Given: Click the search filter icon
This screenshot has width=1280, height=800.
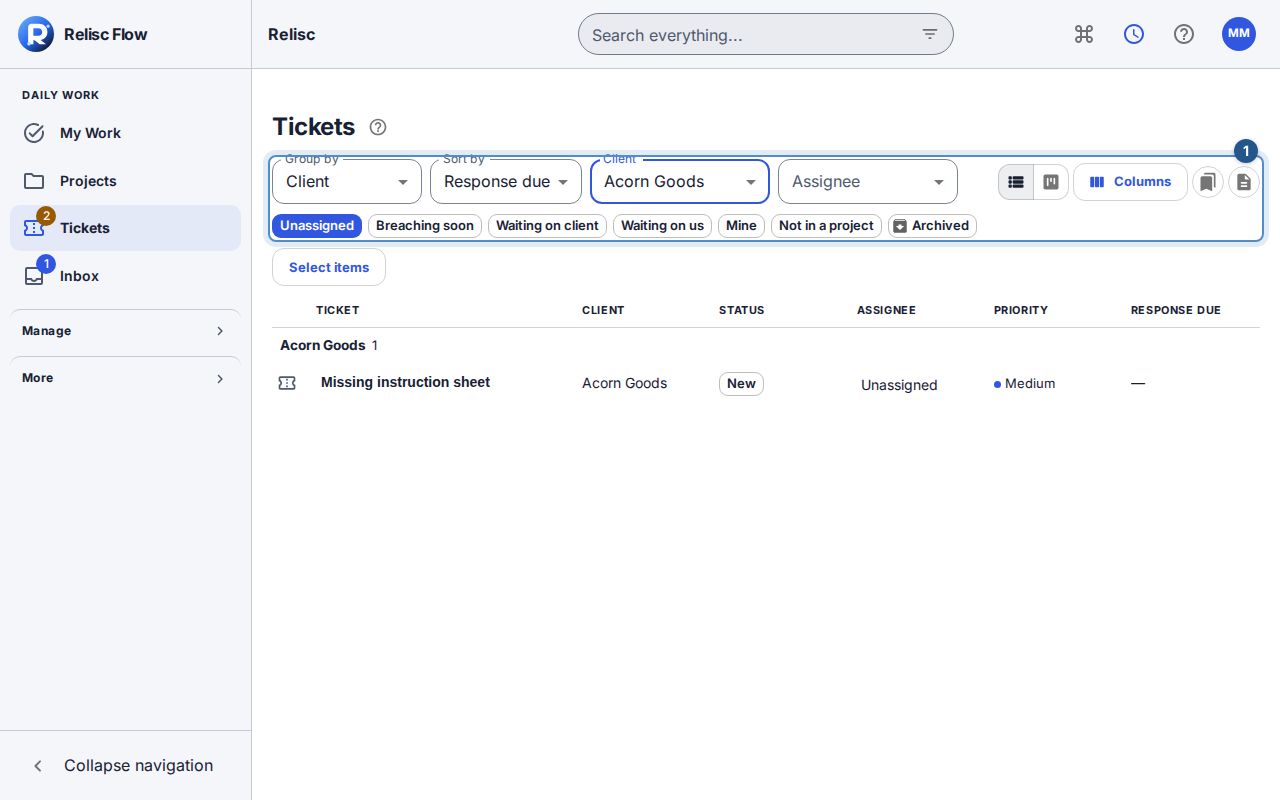Looking at the screenshot, I should coord(930,34).
